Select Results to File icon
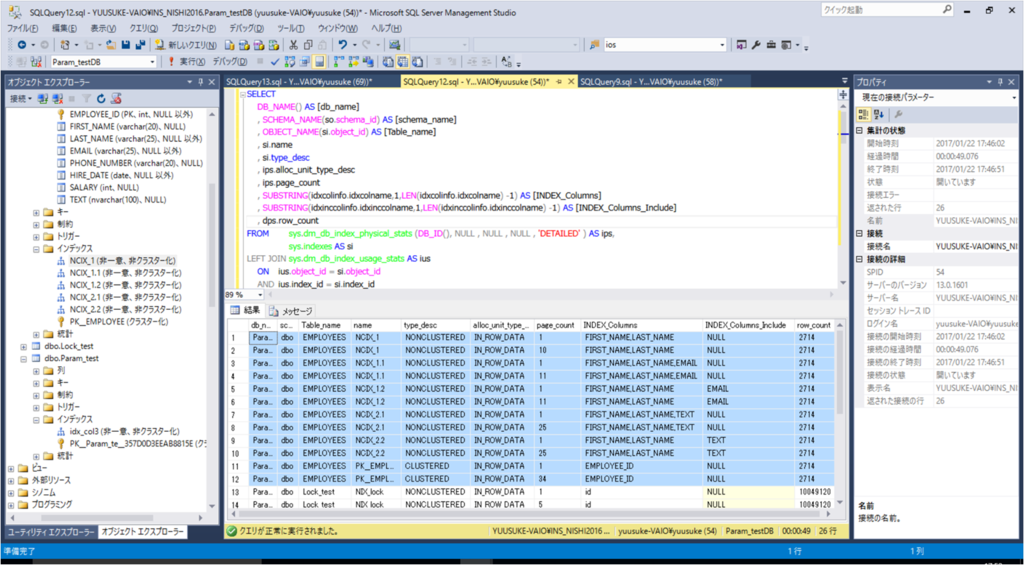 (x=417, y=61)
